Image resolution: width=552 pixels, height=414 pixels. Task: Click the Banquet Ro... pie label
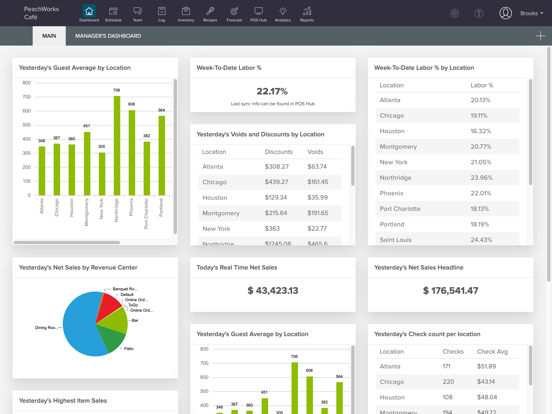pyautogui.click(x=125, y=289)
